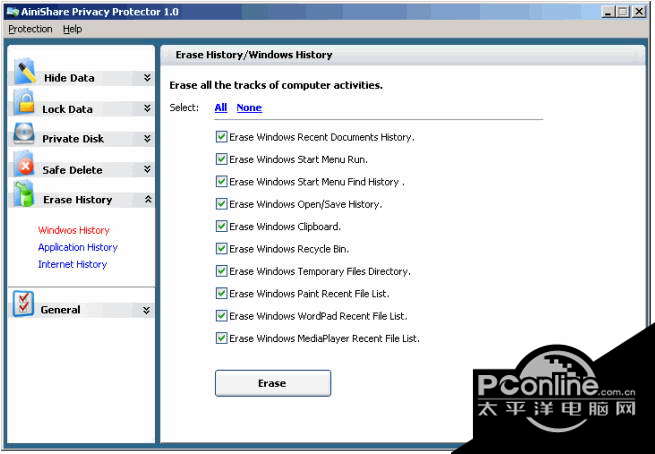The width and height of the screenshot is (655, 454).
Task: Toggle Erase Windows Paint Recent File List
Action: (x=221, y=294)
